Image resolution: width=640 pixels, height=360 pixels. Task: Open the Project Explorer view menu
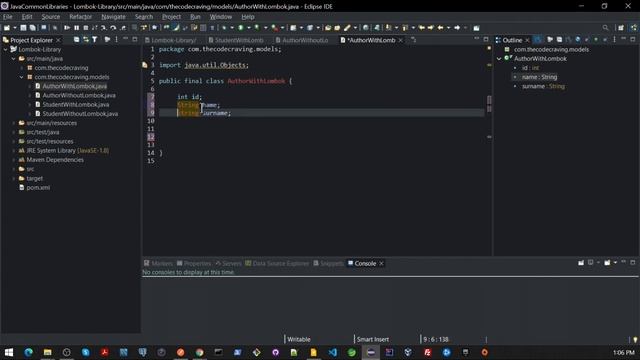click(x=116, y=40)
